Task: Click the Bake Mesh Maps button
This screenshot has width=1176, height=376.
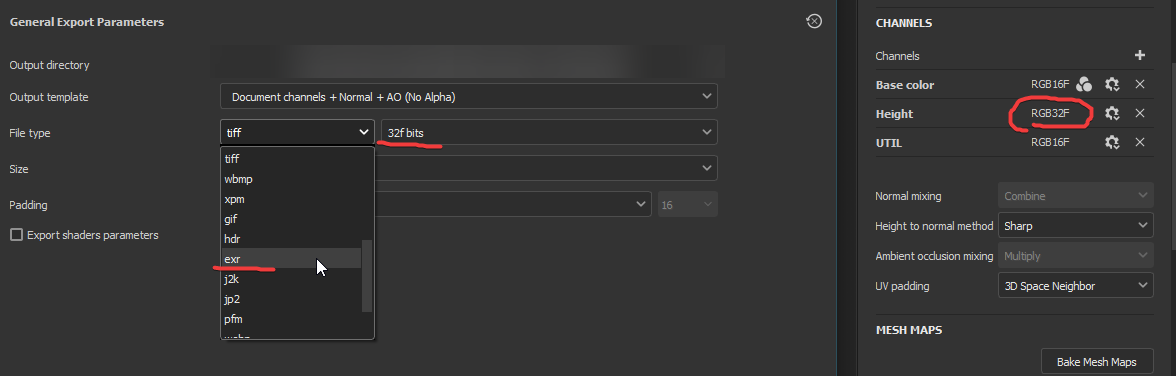Action: tap(1098, 362)
